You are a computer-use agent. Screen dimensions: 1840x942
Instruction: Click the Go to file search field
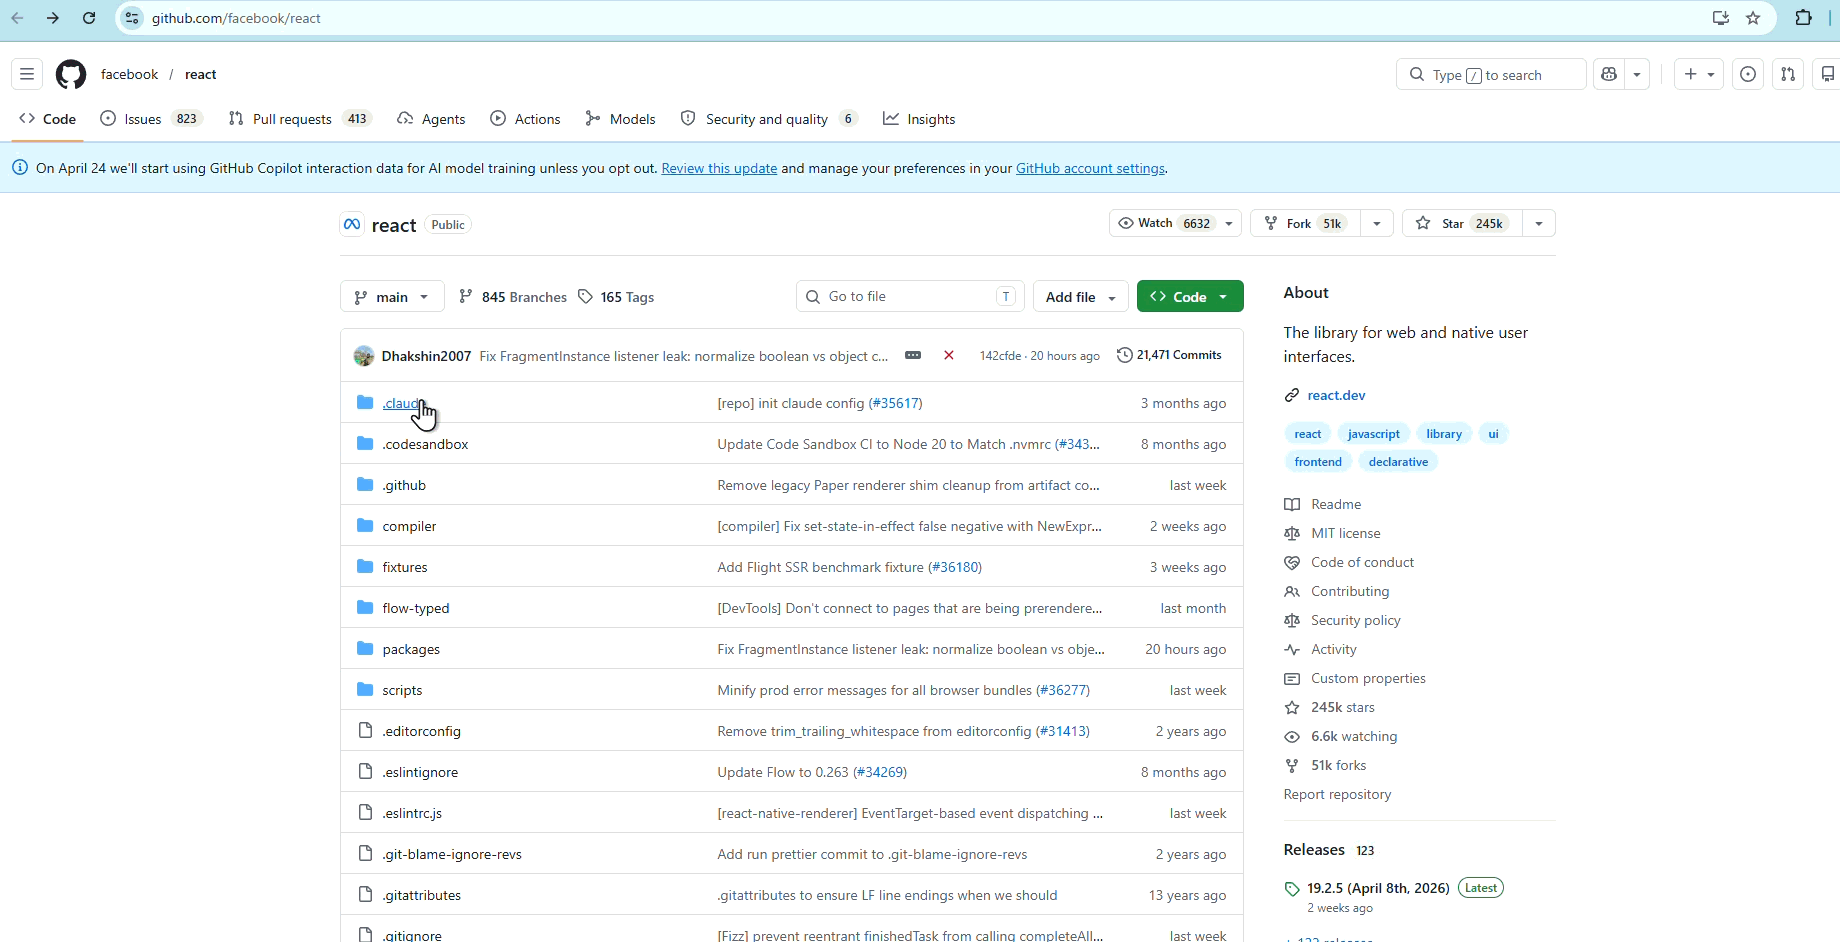[x=910, y=297]
